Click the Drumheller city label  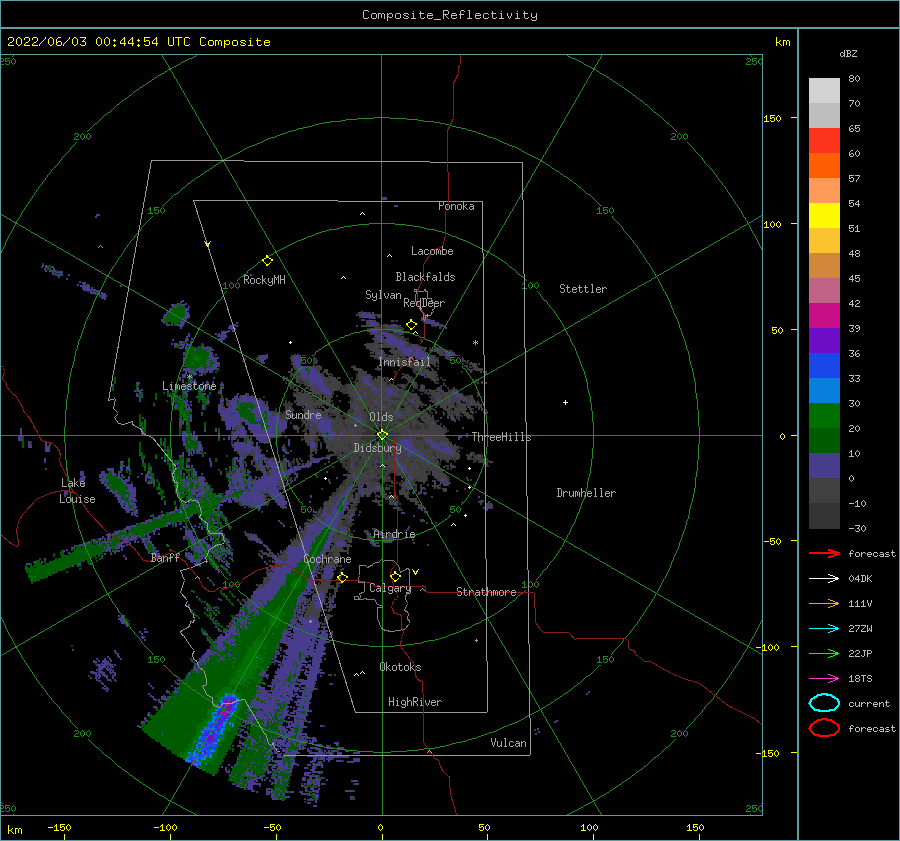(x=586, y=493)
